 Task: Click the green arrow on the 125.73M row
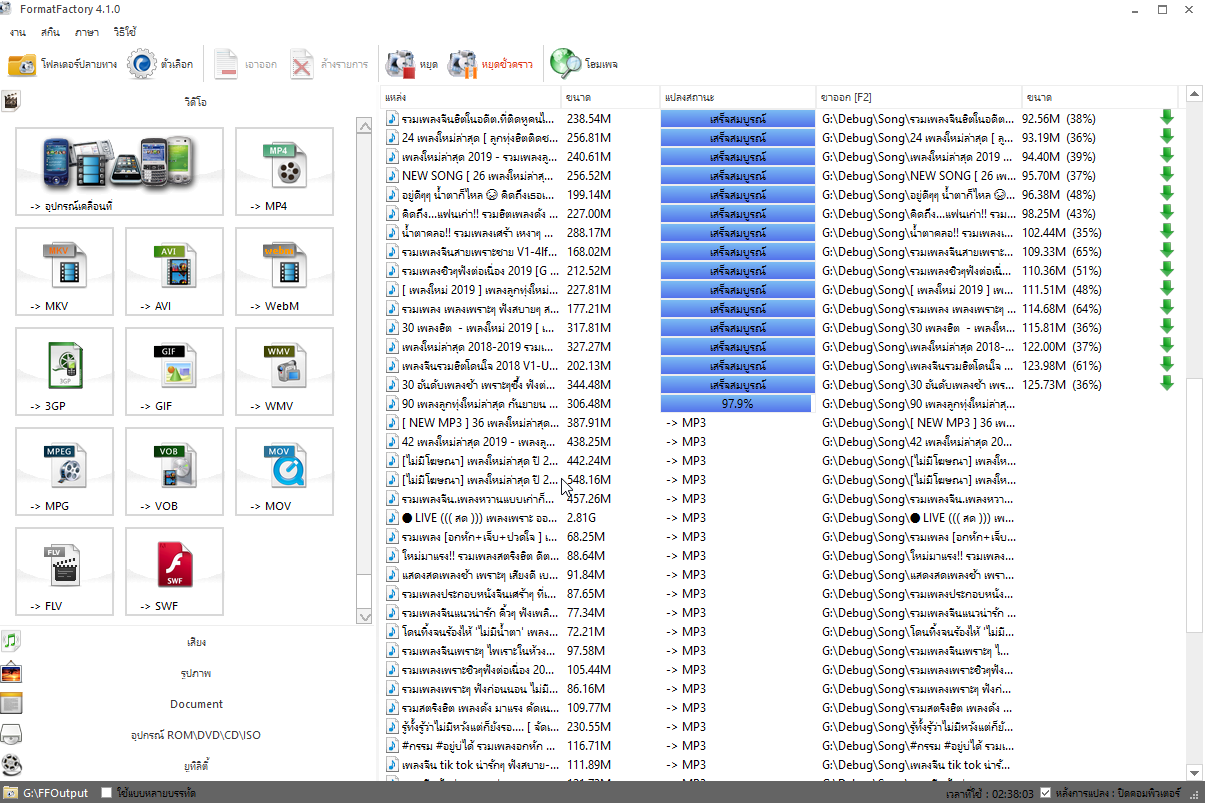click(1166, 384)
